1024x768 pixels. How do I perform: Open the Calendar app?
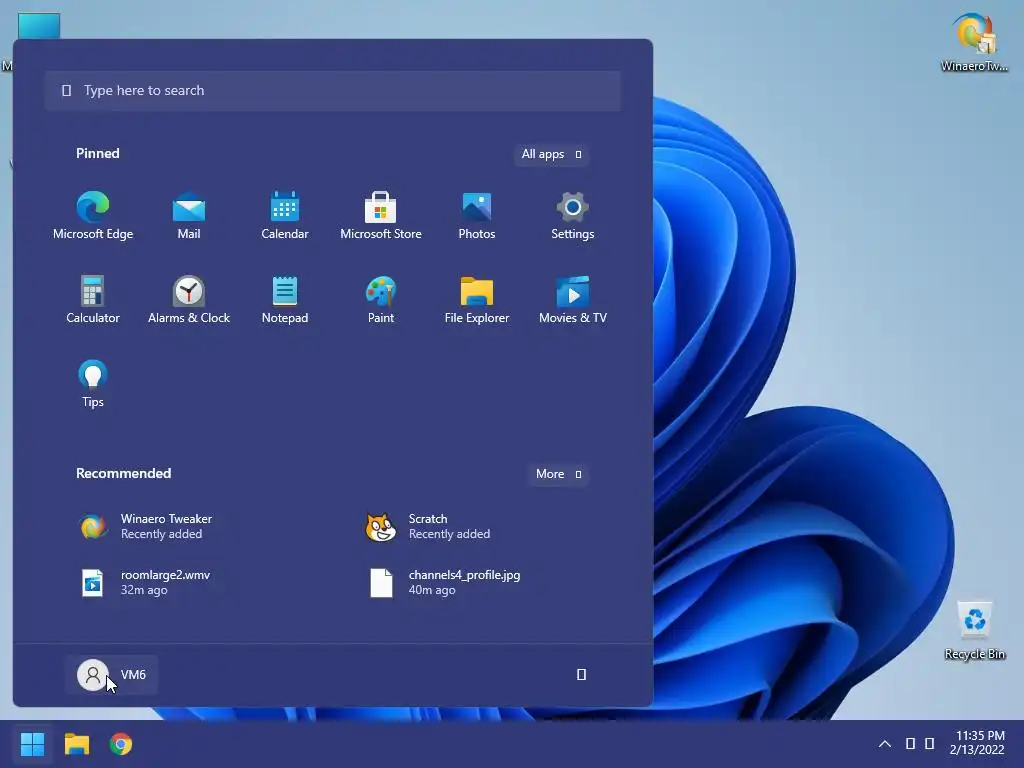tap(285, 216)
